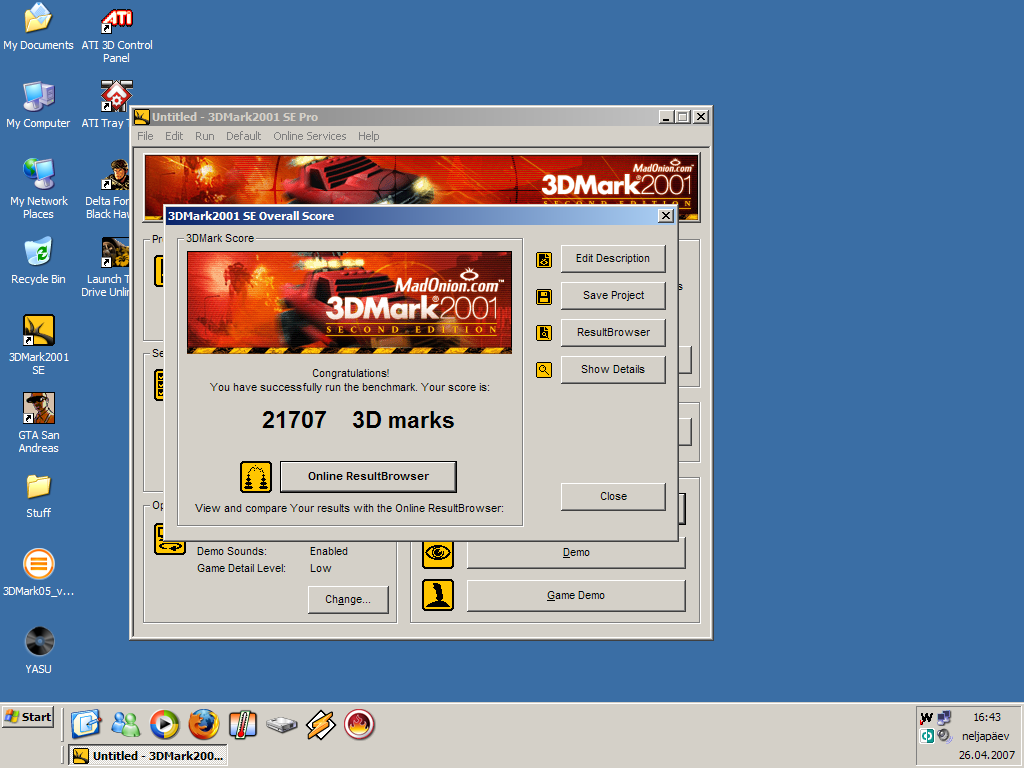The image size is (1024, 768).
Task: Click the Edit Description icon
Action: 544,259
